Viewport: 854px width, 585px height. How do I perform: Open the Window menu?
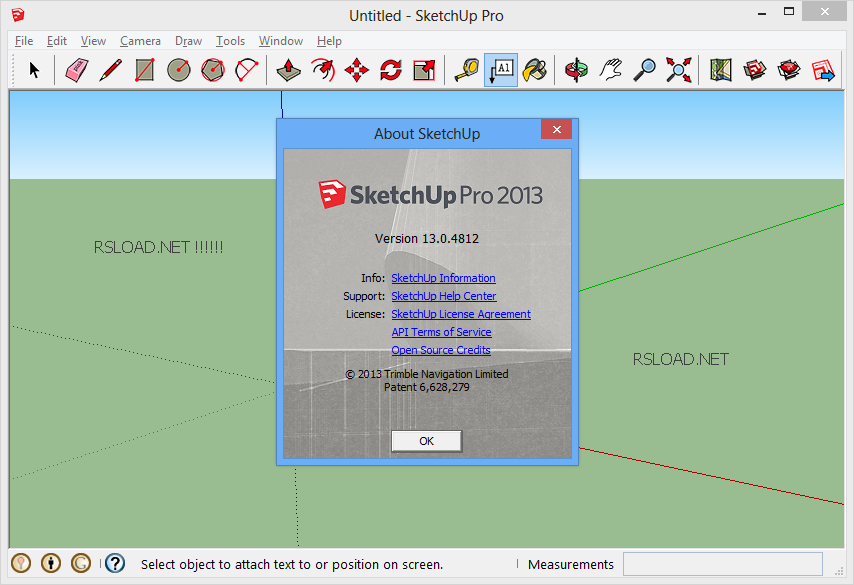280,41
